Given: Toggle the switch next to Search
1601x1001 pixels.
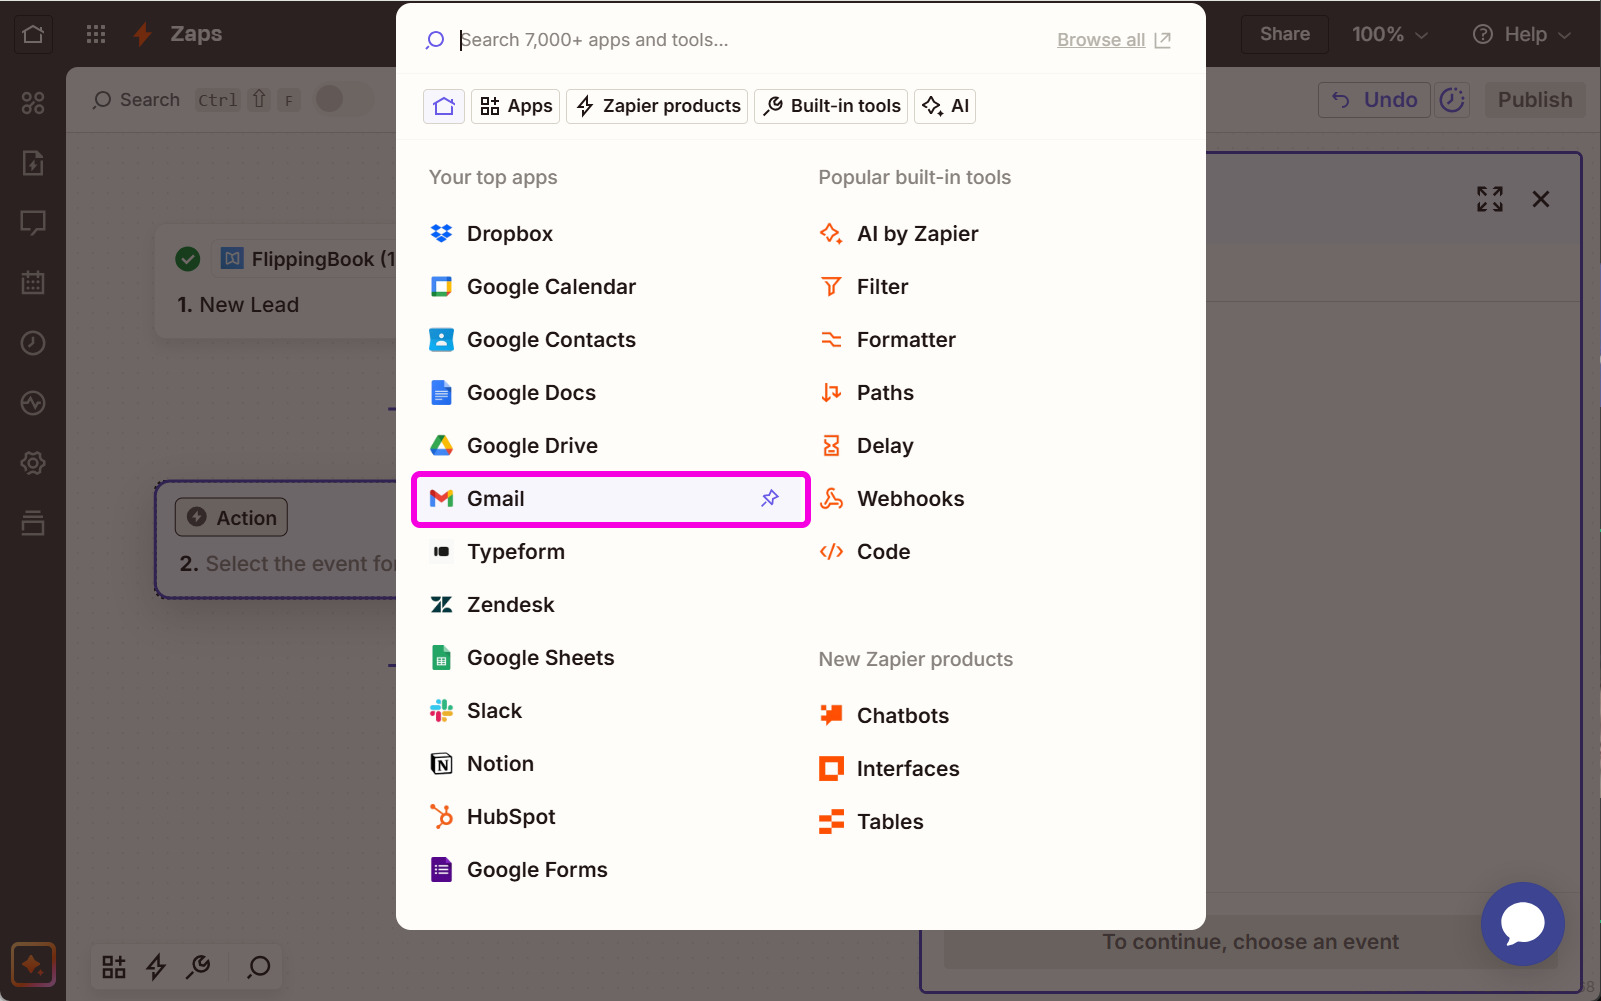Looking at the screenshot, I should click(344, 99).
